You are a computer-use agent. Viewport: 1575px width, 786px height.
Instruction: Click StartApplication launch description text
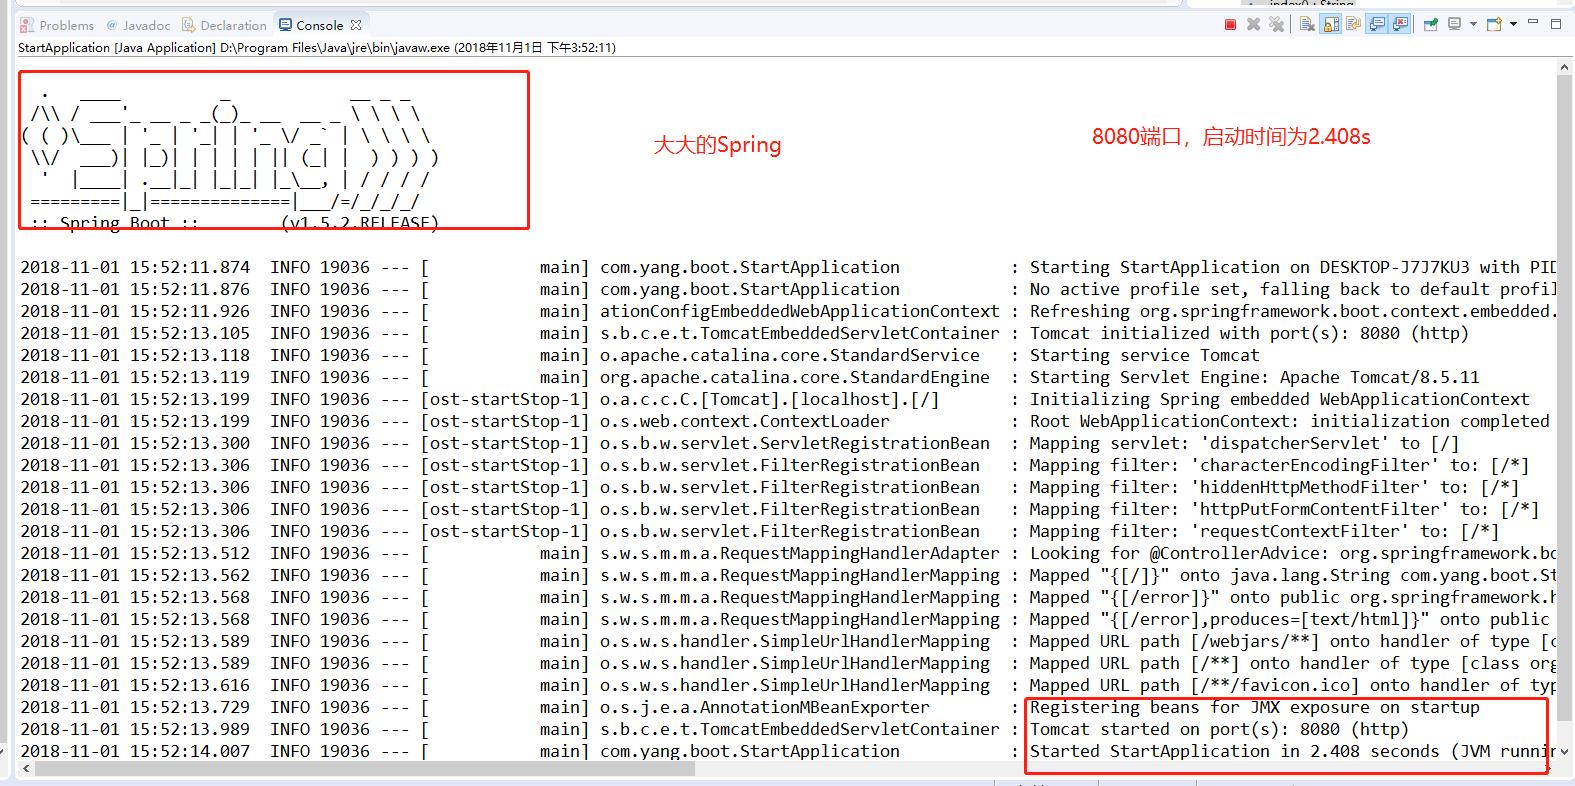(x=317, y=47)
